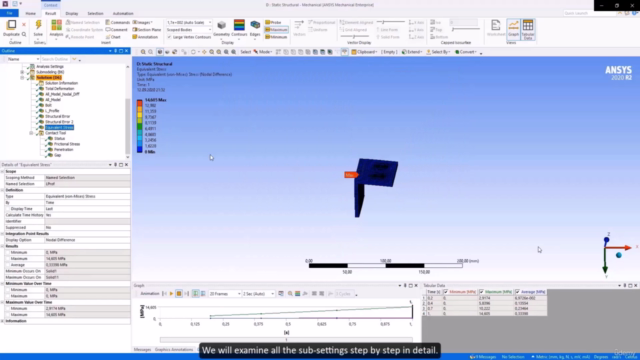
Task: Insert a Chart
Action: [113, 37]
